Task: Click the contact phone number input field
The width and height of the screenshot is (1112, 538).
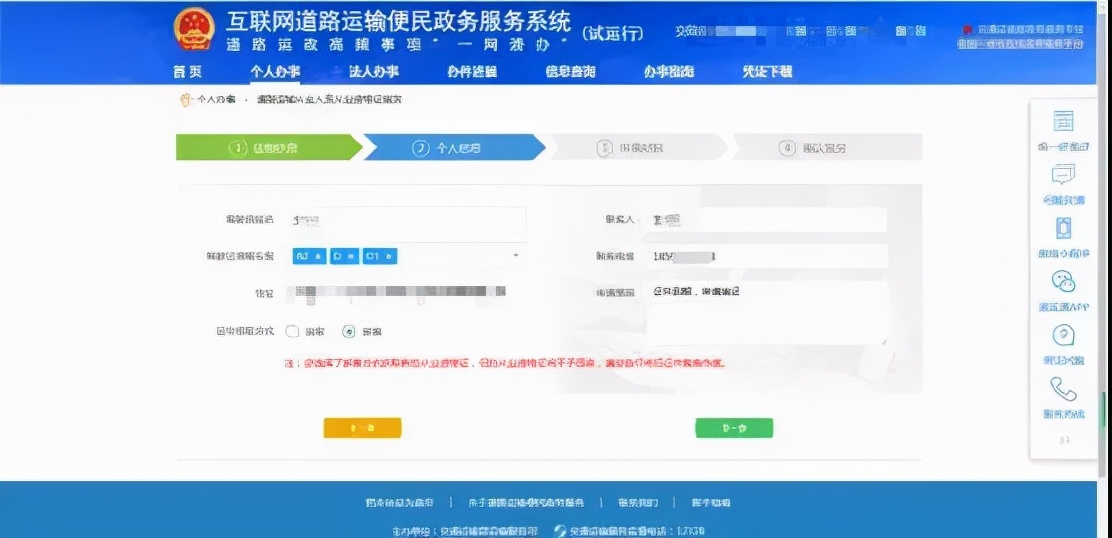Action: coord(766,256)
